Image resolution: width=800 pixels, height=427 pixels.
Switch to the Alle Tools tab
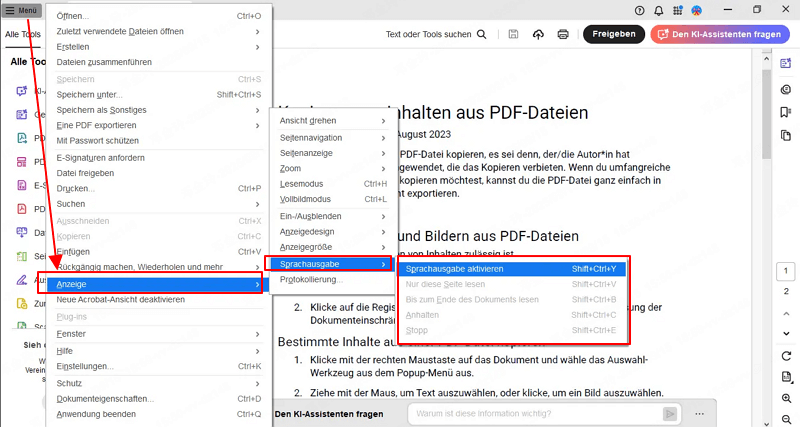coord(23,35)
